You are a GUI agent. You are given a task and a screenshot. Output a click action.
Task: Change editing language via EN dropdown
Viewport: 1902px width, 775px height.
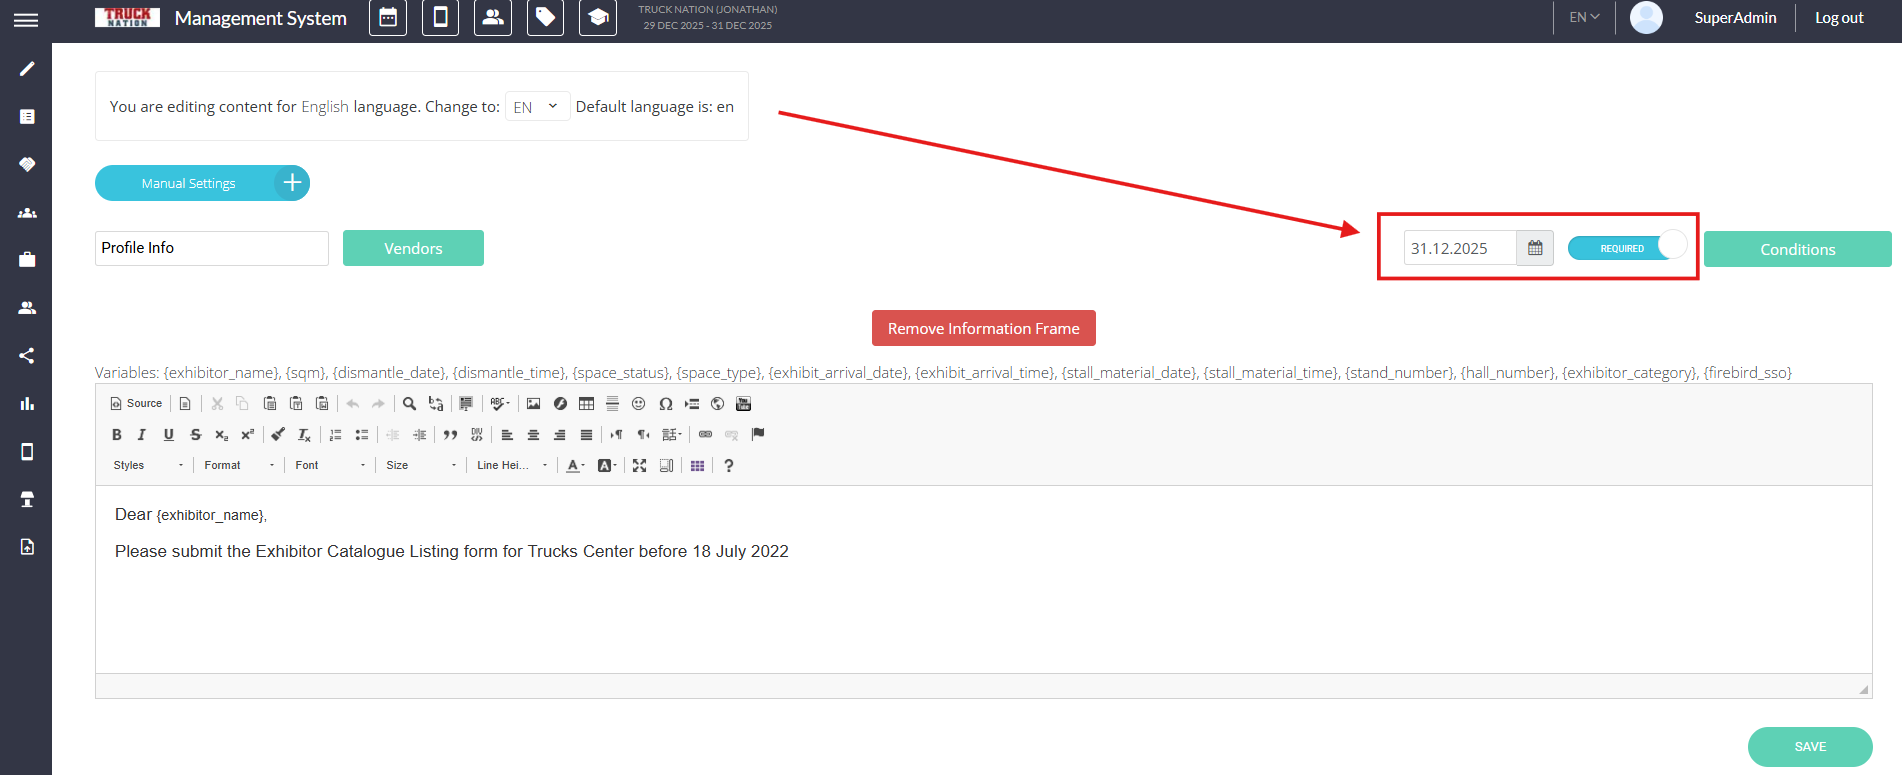(537, 107)
